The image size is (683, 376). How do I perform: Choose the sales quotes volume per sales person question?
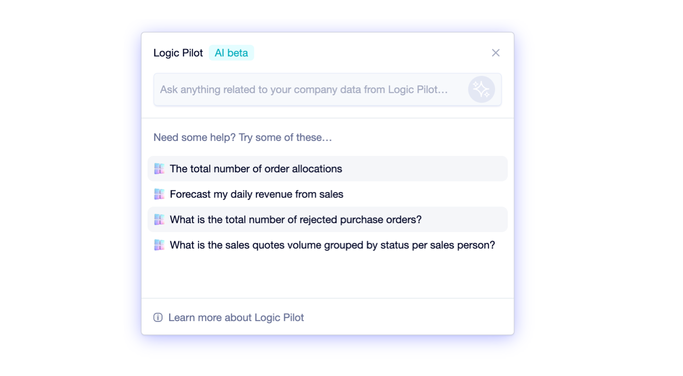click(328, 245)
